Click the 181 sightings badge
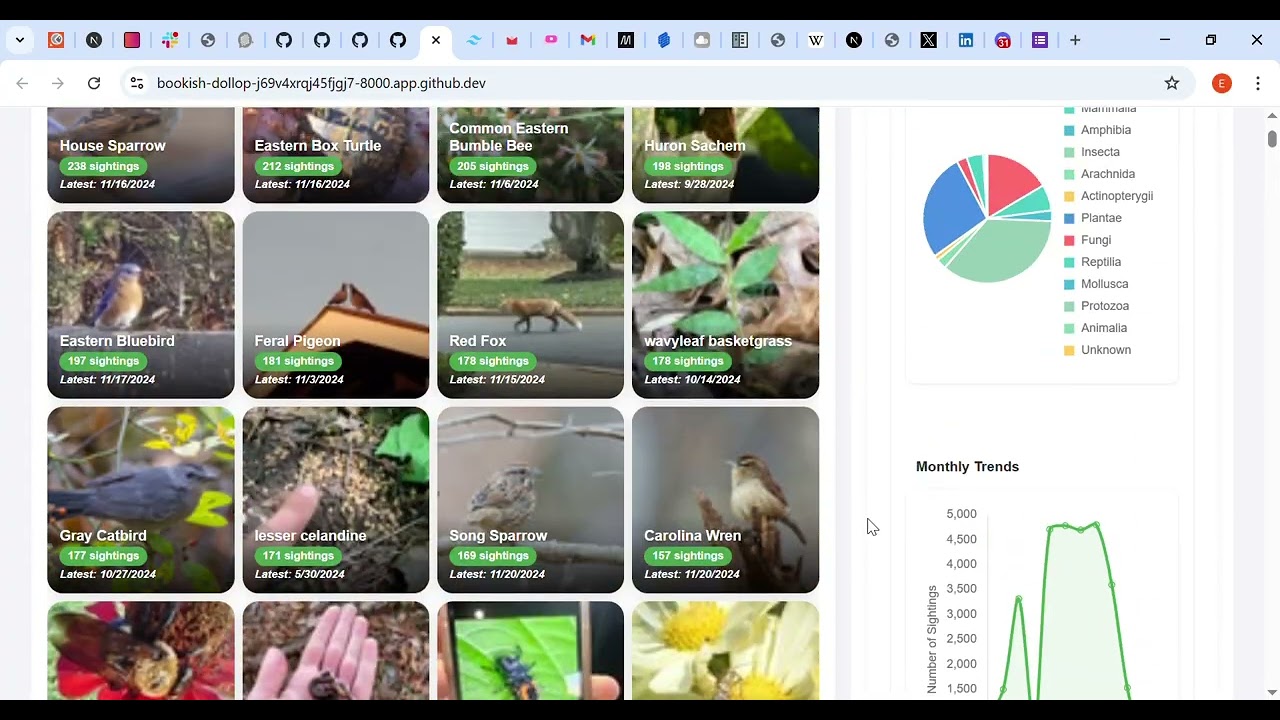1280x720 pixels. [x=298, y=361]
